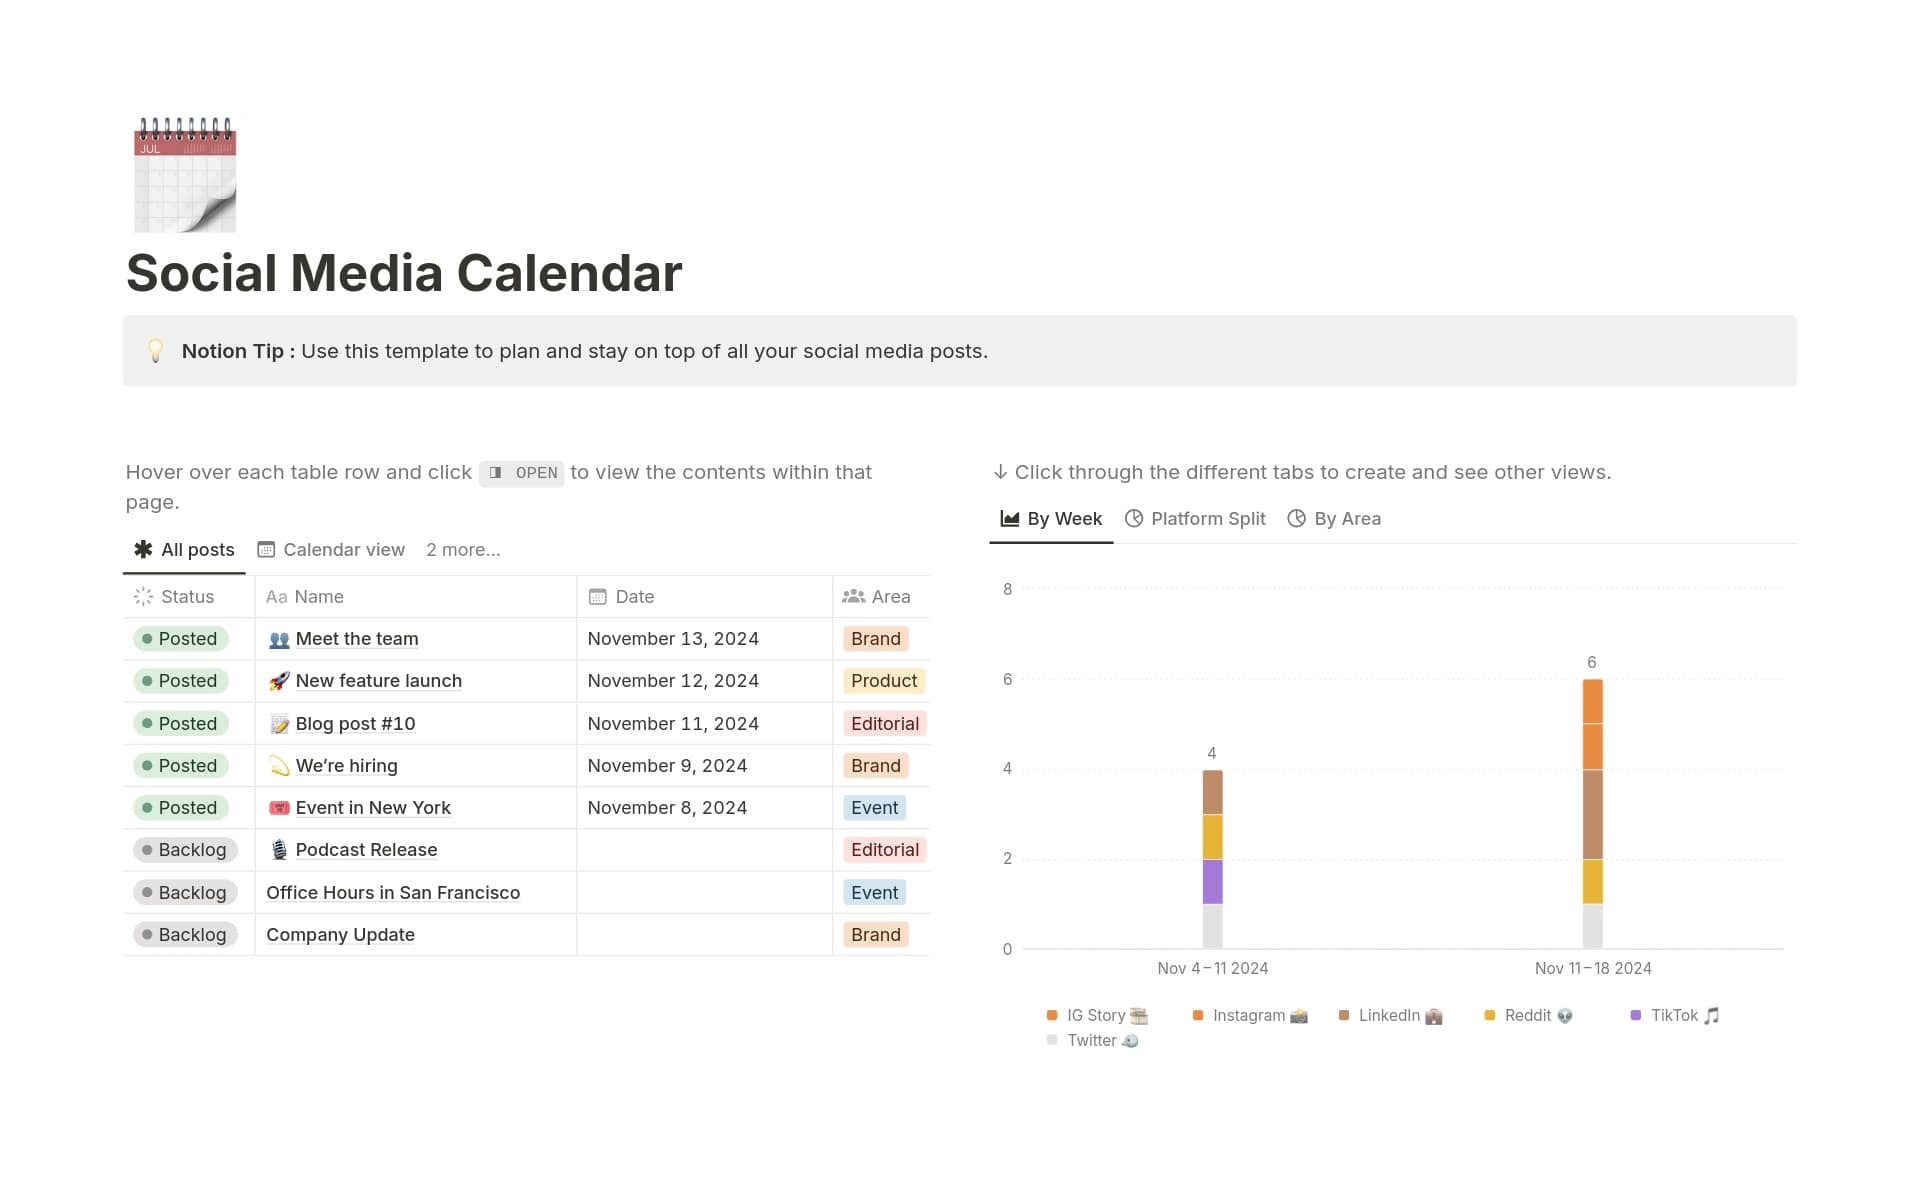Click the lightbulb icon in the Notion Tip callout
Image resolution: width=1920 pixels, height=1199 pixels.
[x=155, y=351]
